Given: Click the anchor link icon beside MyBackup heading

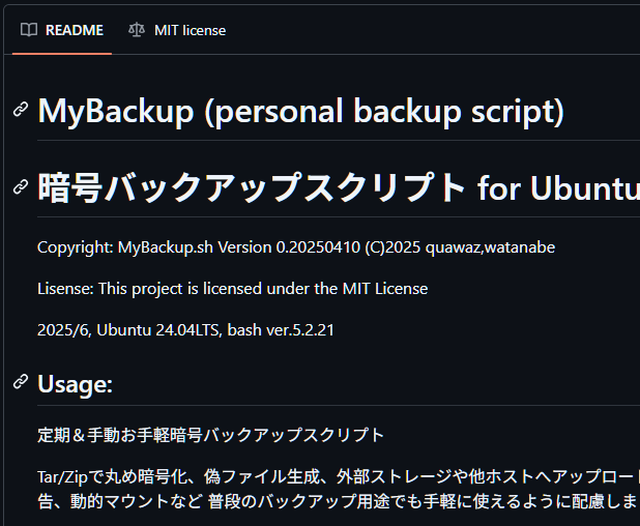Looking at the screenshot, I should [20, 110].
